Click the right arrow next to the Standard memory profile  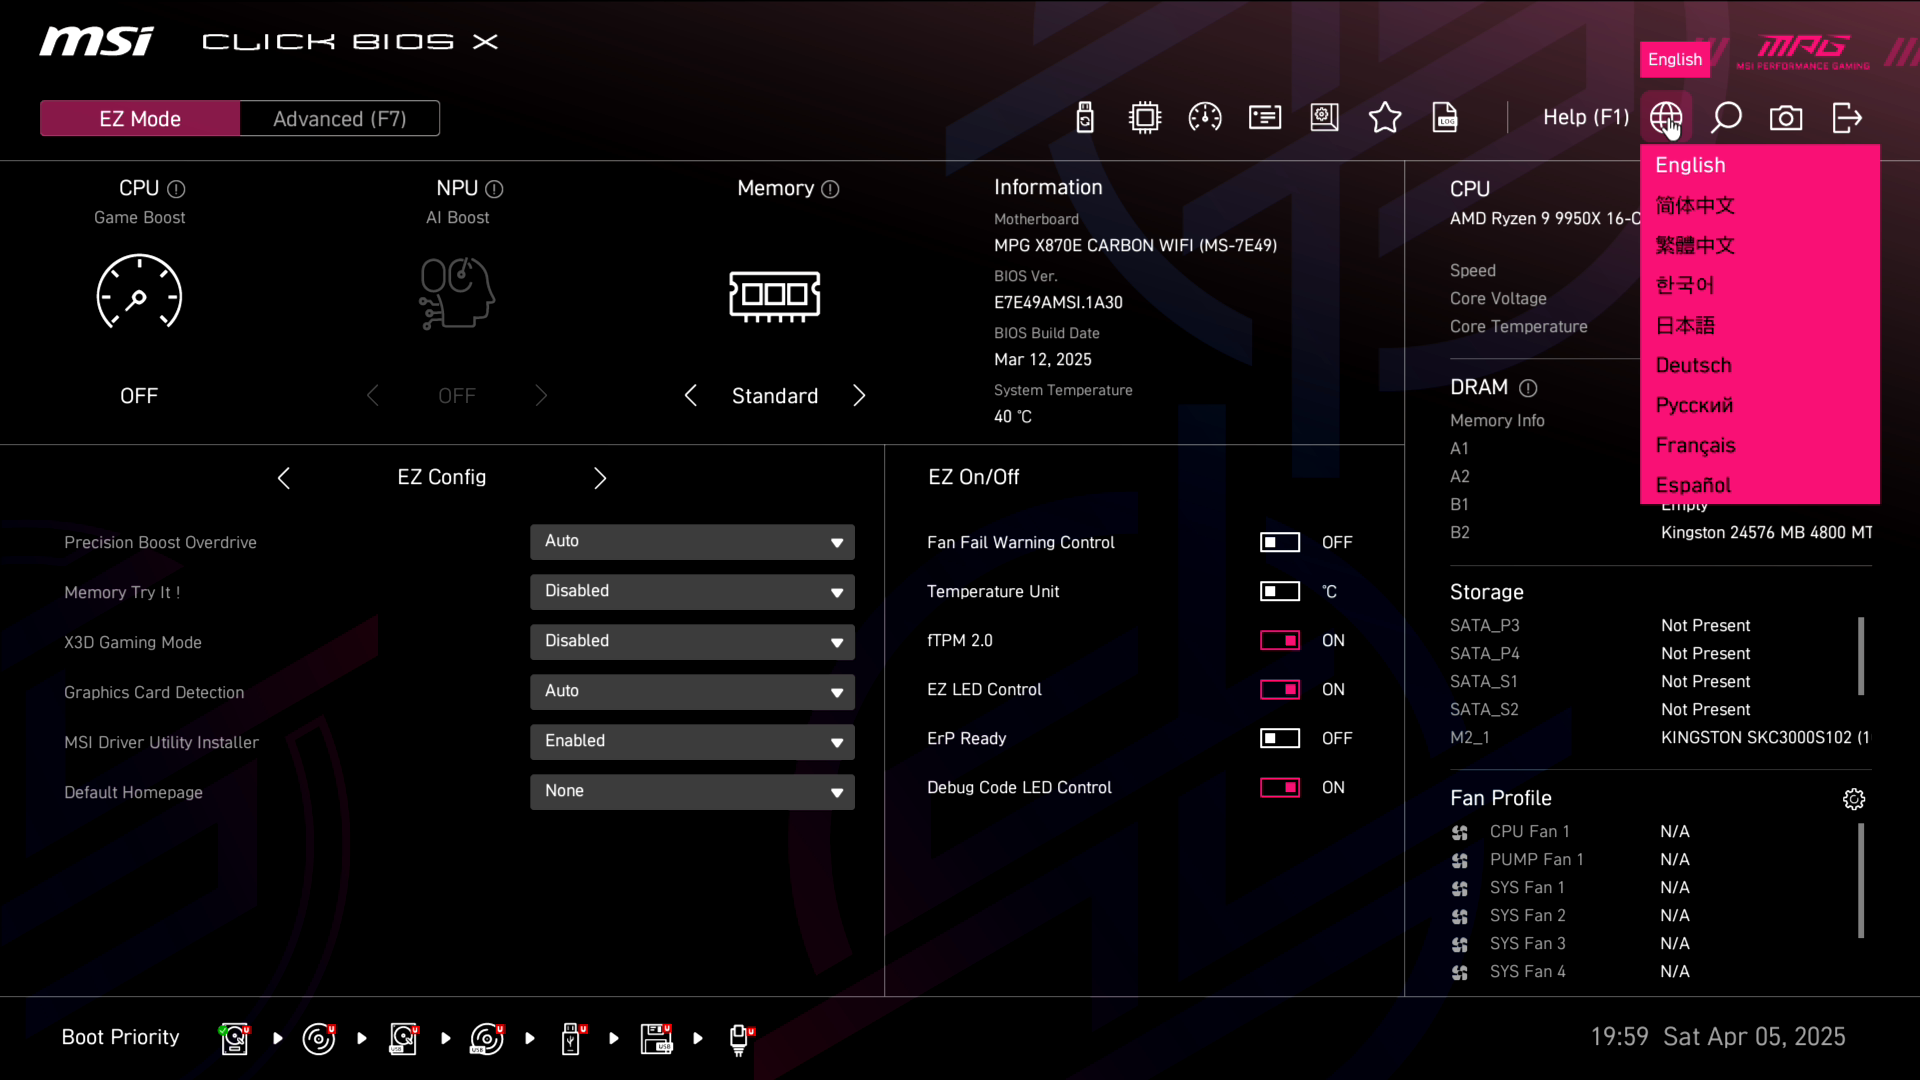(x=859, y=396)
